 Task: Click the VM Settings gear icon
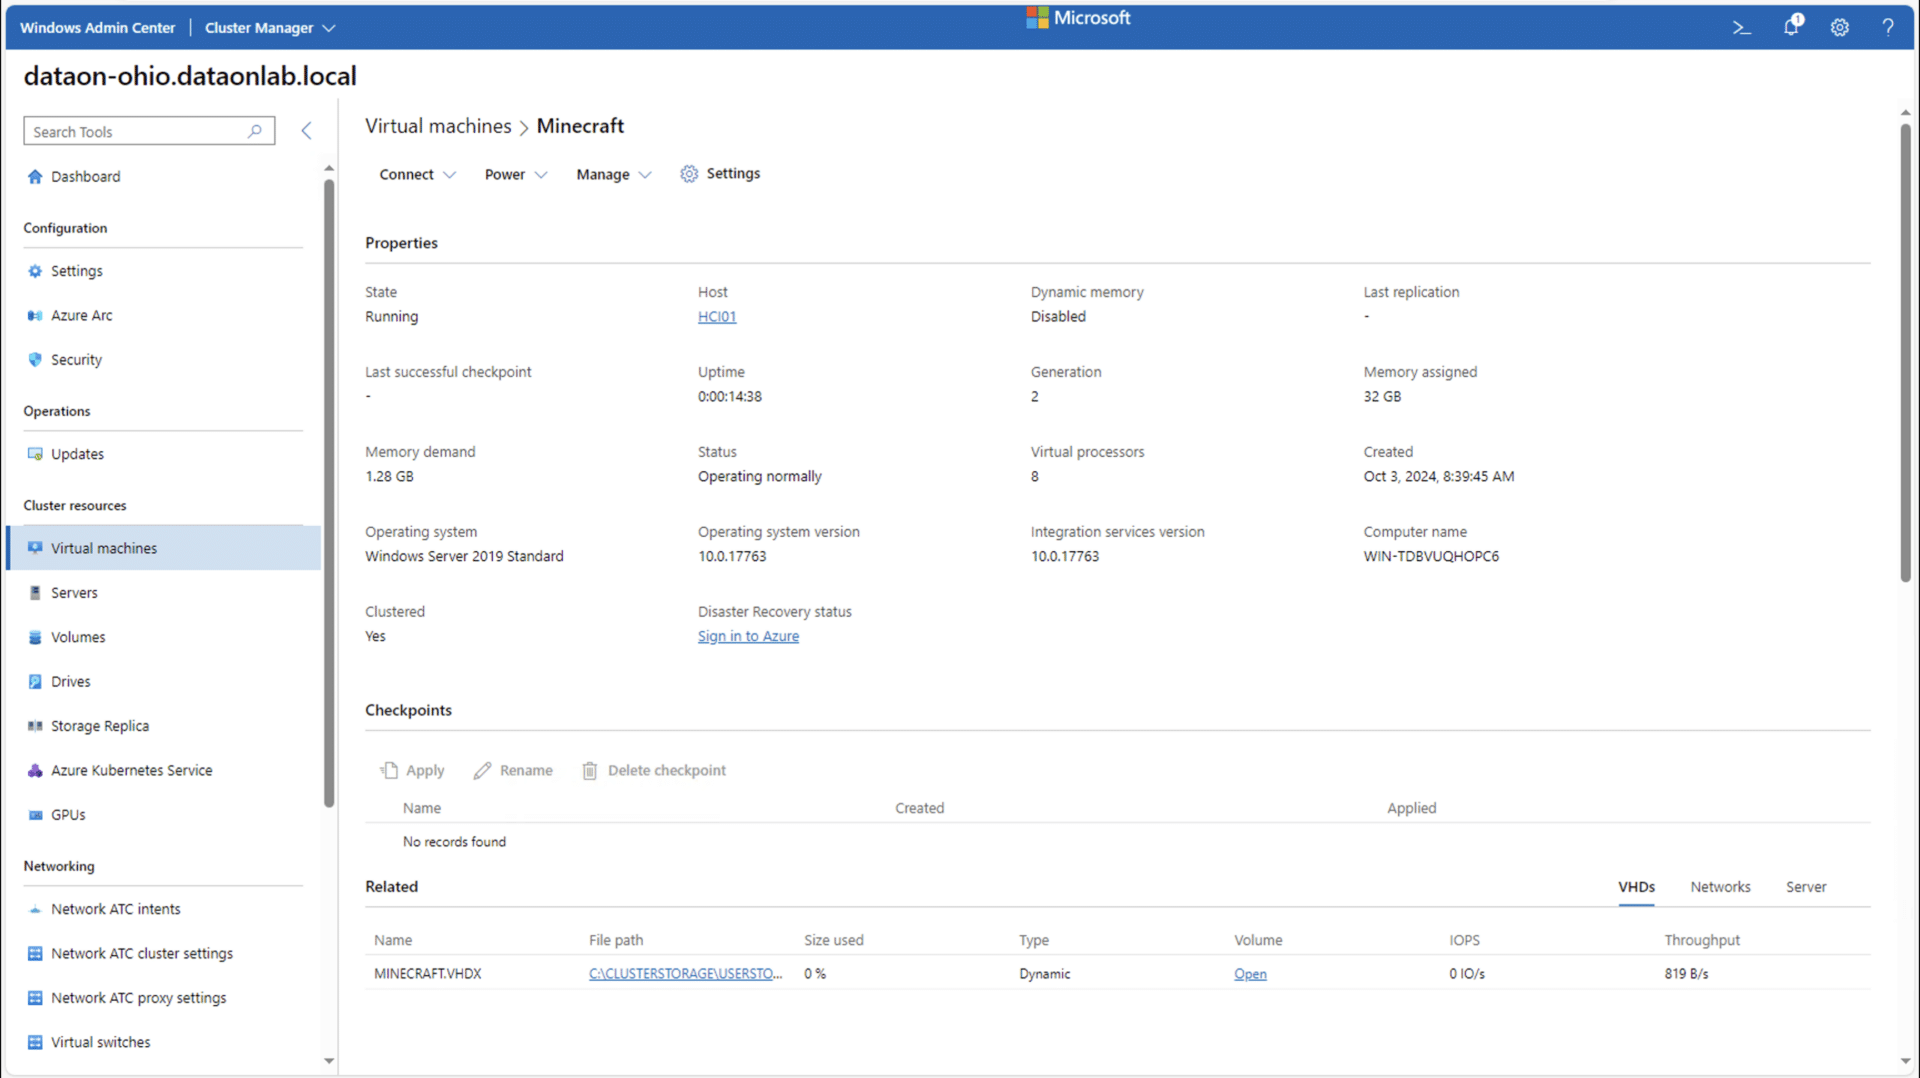pyautogui.click(x=689, y=174)
